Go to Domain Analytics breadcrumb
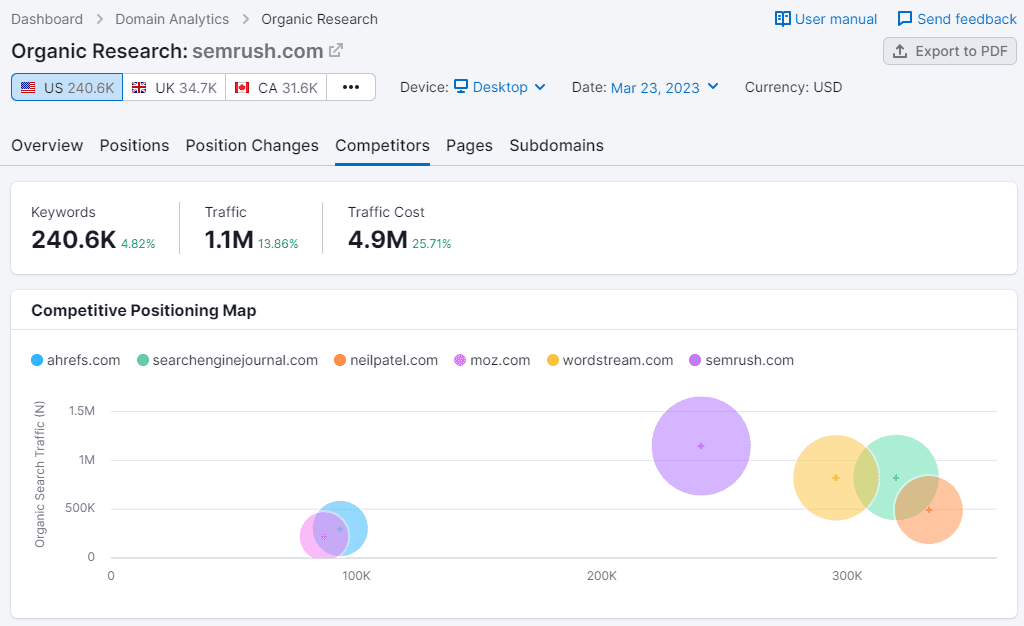Image resolution: width=1024 pixels, height=626 pixels. tap(172, 19)
